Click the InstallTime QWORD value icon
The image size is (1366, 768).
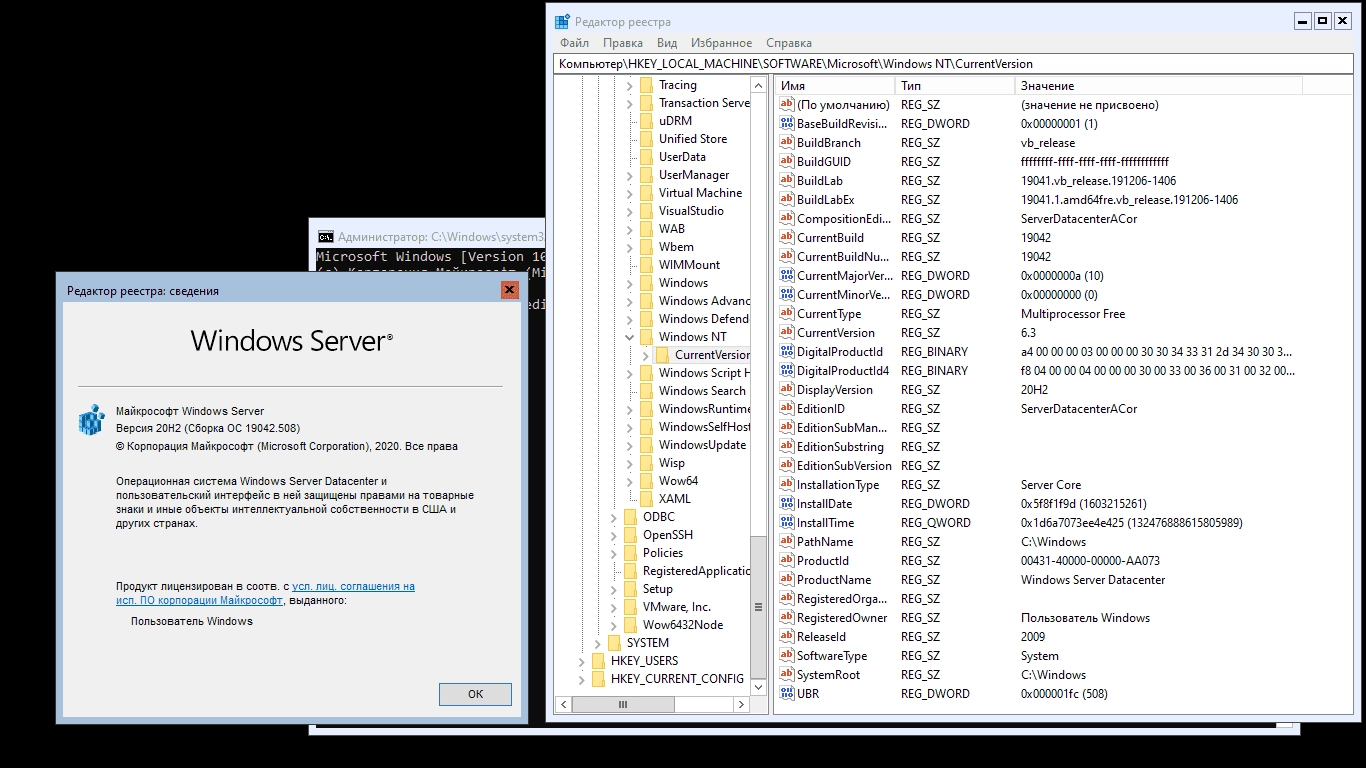(787, 523)
